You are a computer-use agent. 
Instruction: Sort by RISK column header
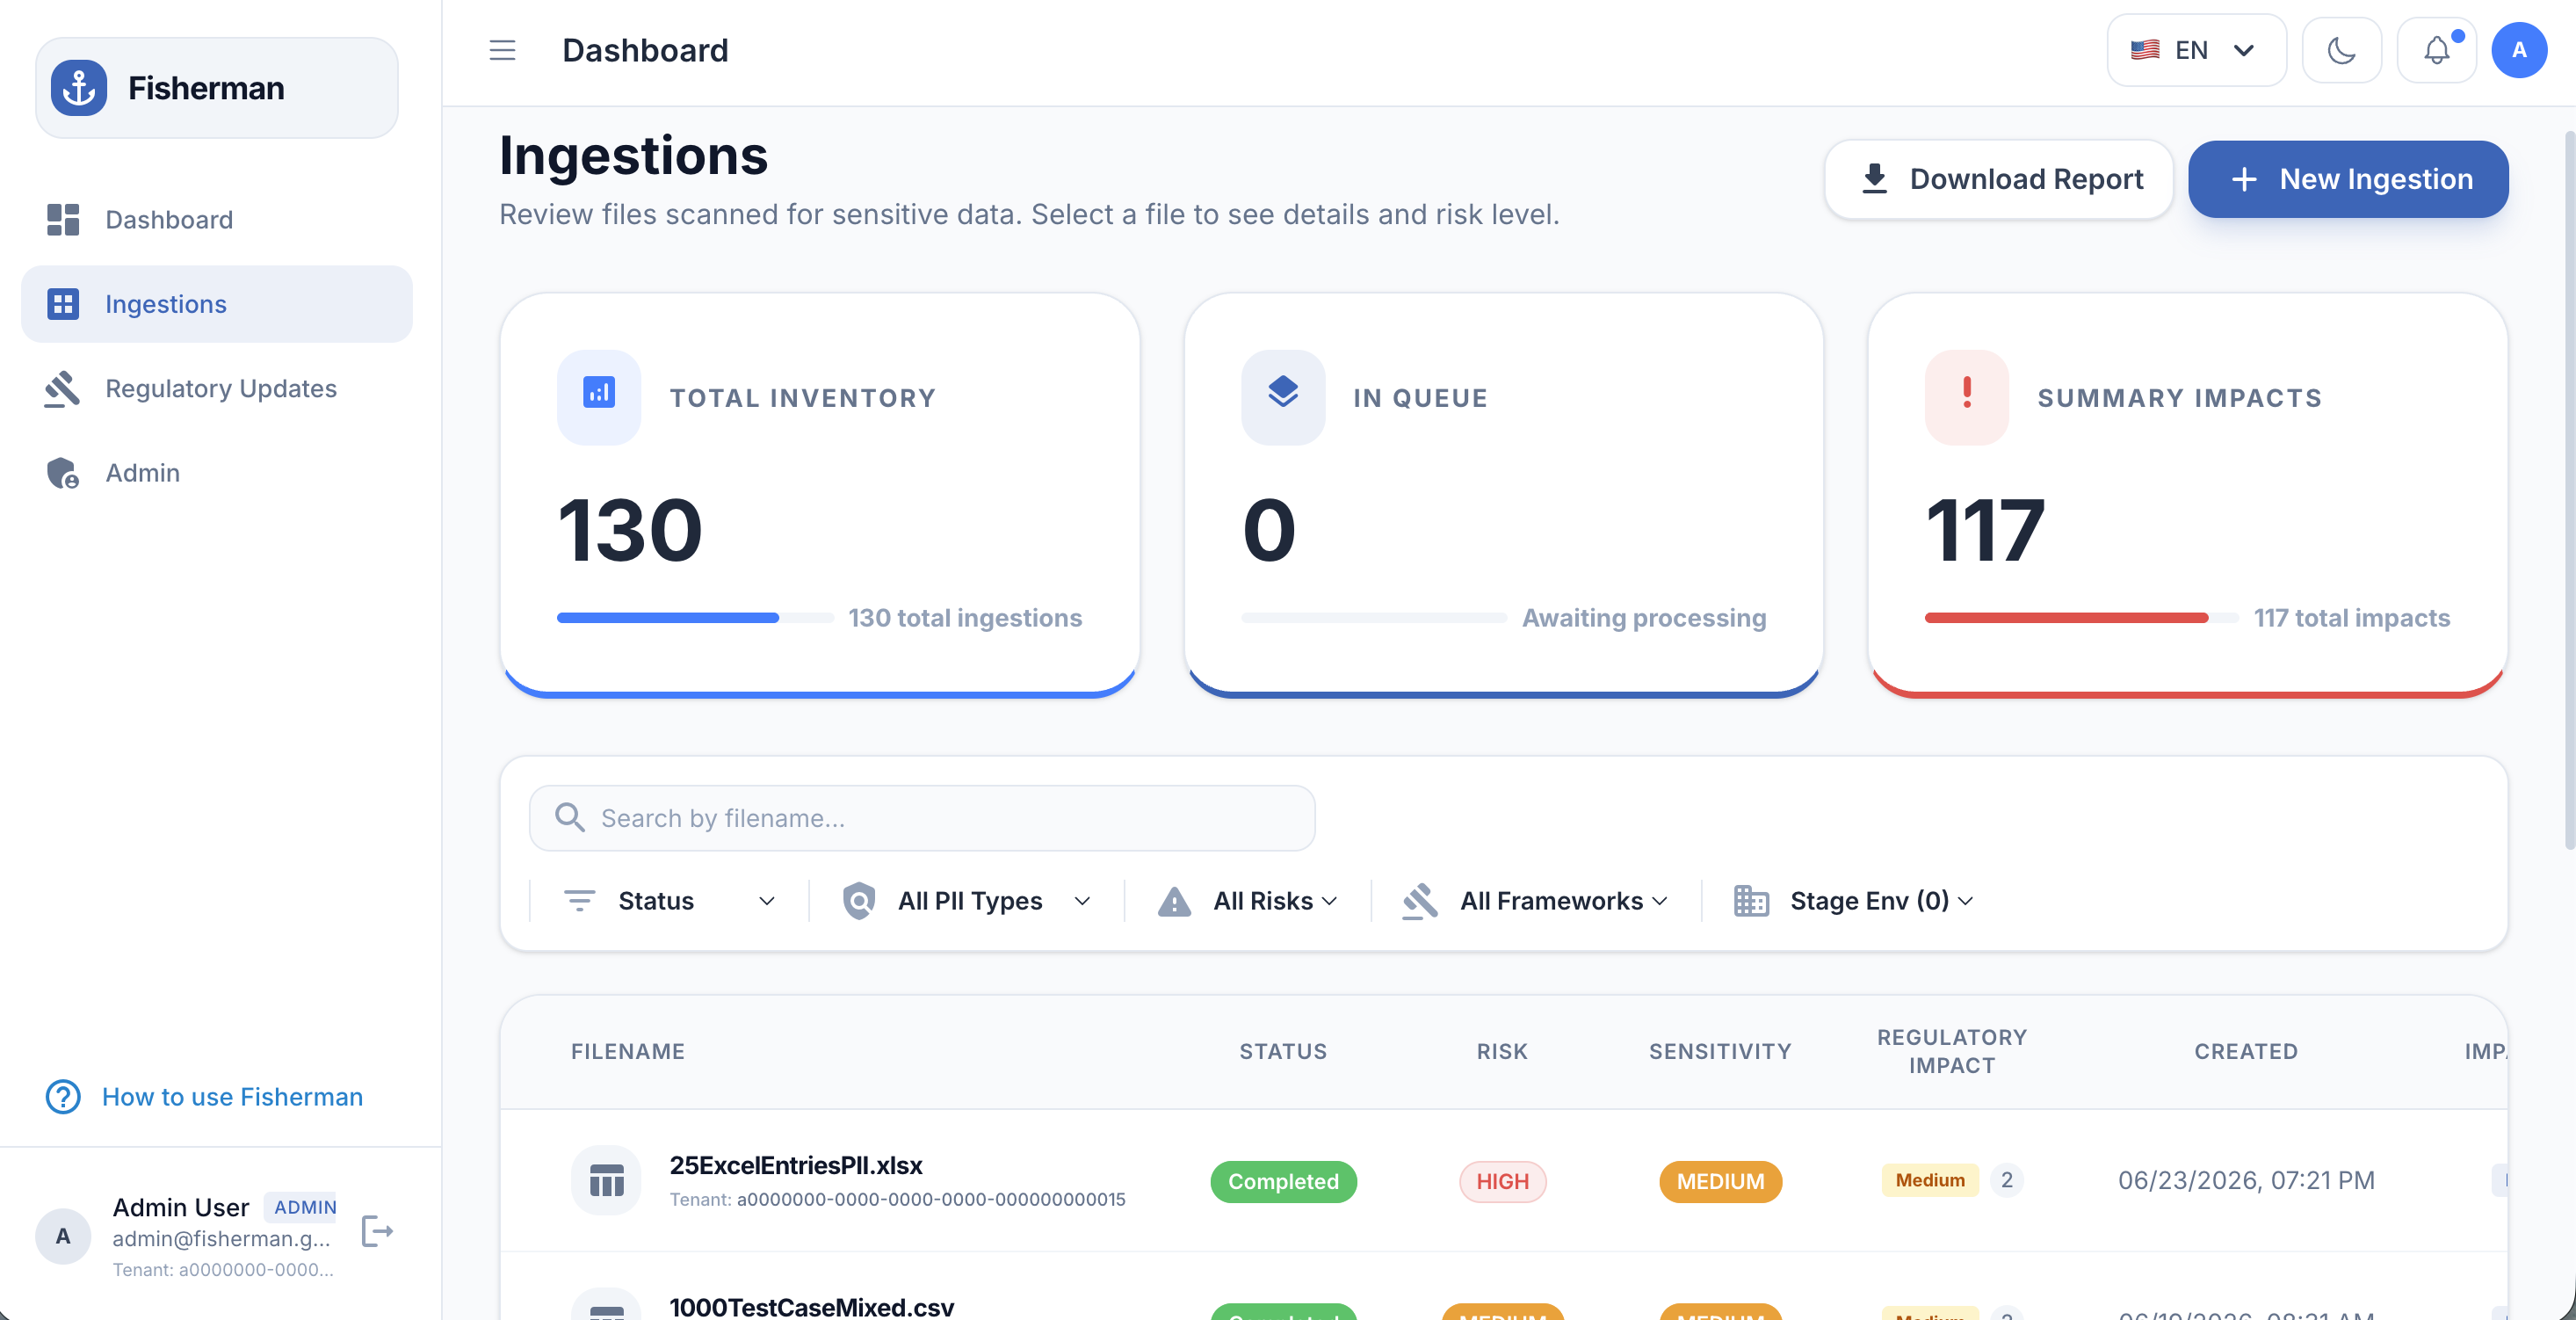tap(1502, 1051)
